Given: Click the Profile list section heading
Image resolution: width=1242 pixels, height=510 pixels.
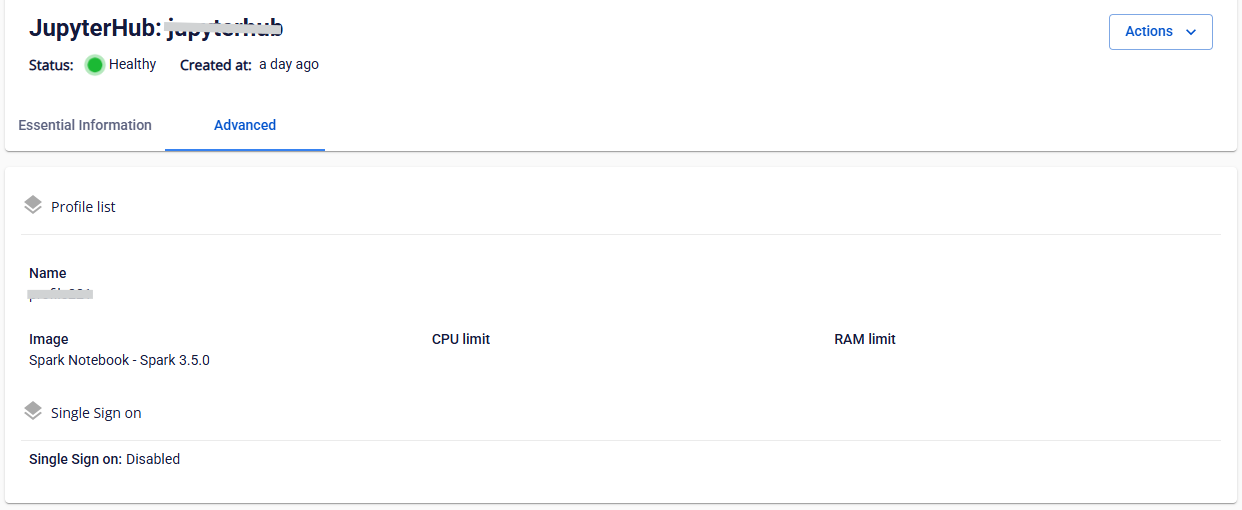Looking at the screenshot, I should pos(83,207).
